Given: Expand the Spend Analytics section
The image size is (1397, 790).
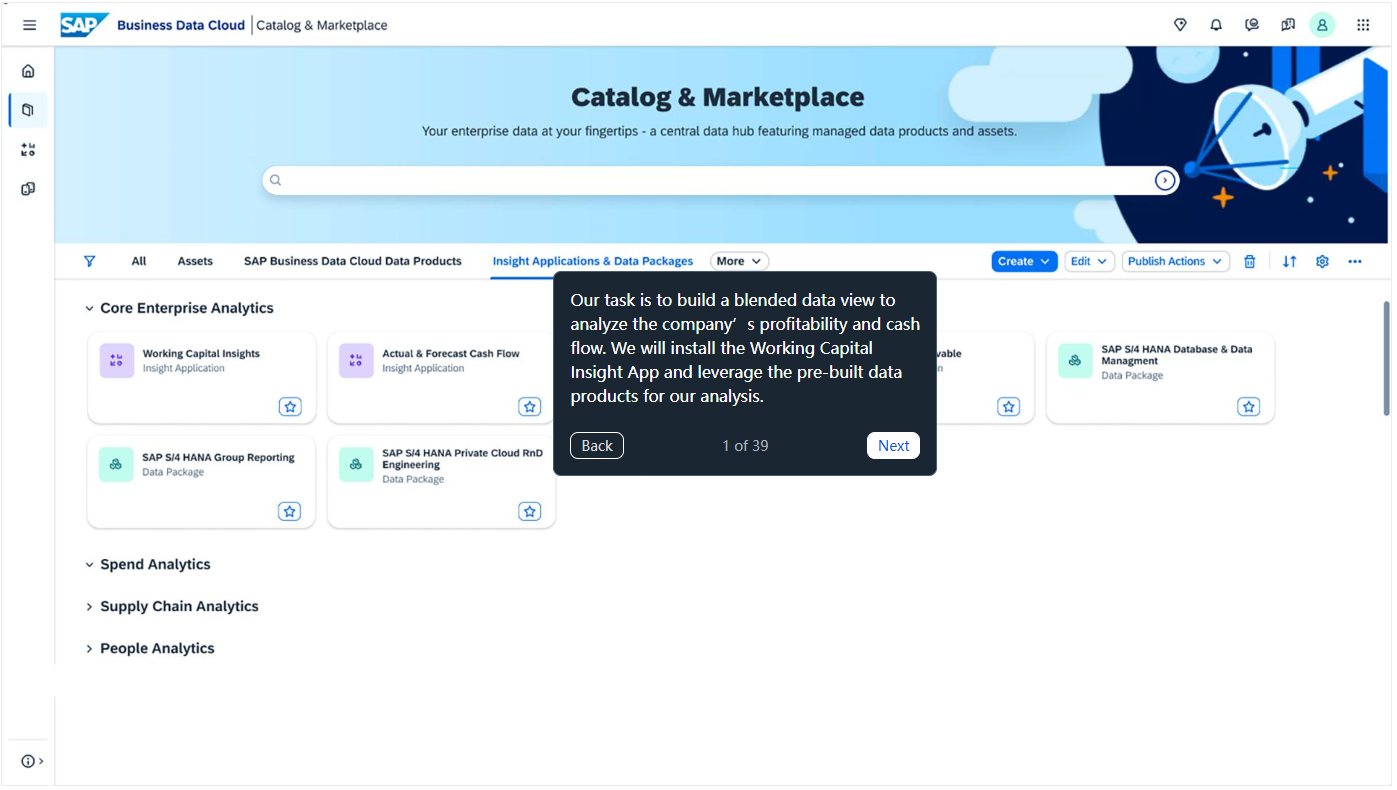Looking at the screenshot, I should [x=89, y=565].
